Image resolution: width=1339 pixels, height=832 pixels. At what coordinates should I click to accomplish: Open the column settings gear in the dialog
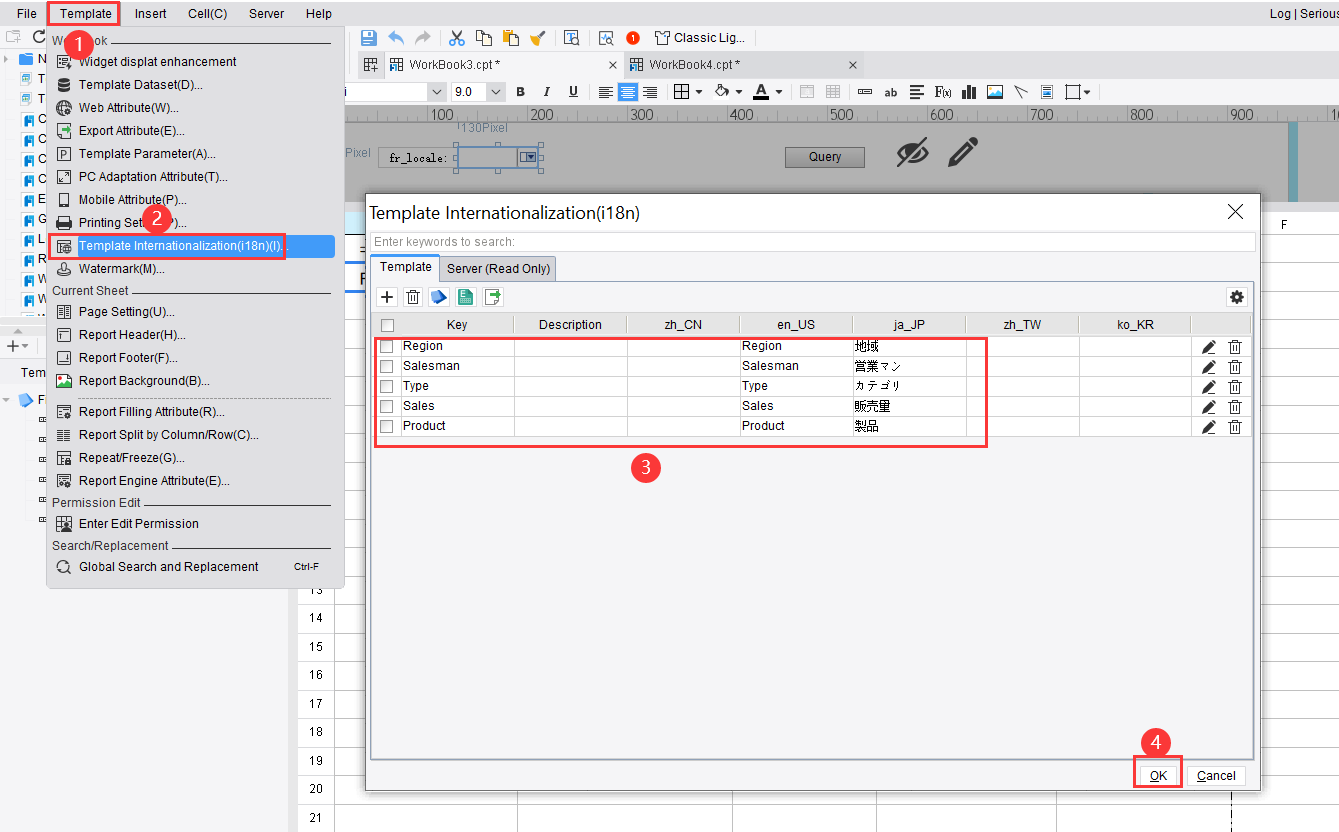1237,297
